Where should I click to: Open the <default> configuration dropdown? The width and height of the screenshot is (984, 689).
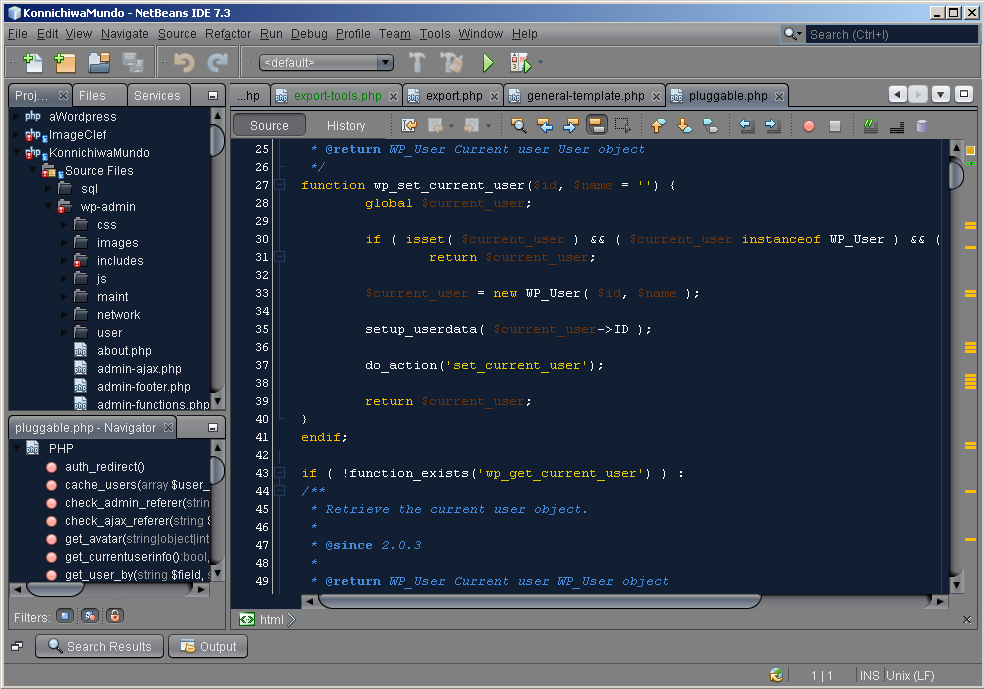point(326,62)
